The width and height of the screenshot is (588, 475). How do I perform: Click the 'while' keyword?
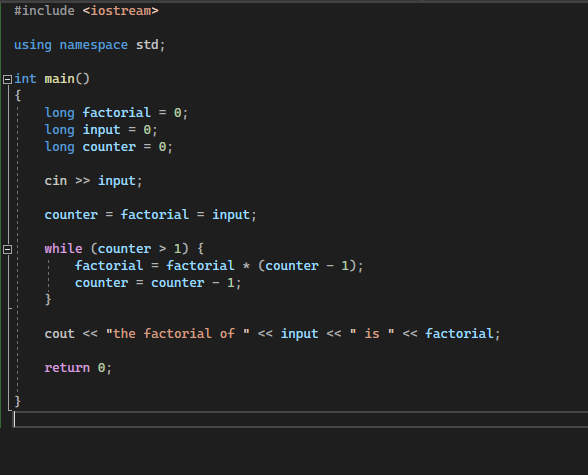(63, 249)
